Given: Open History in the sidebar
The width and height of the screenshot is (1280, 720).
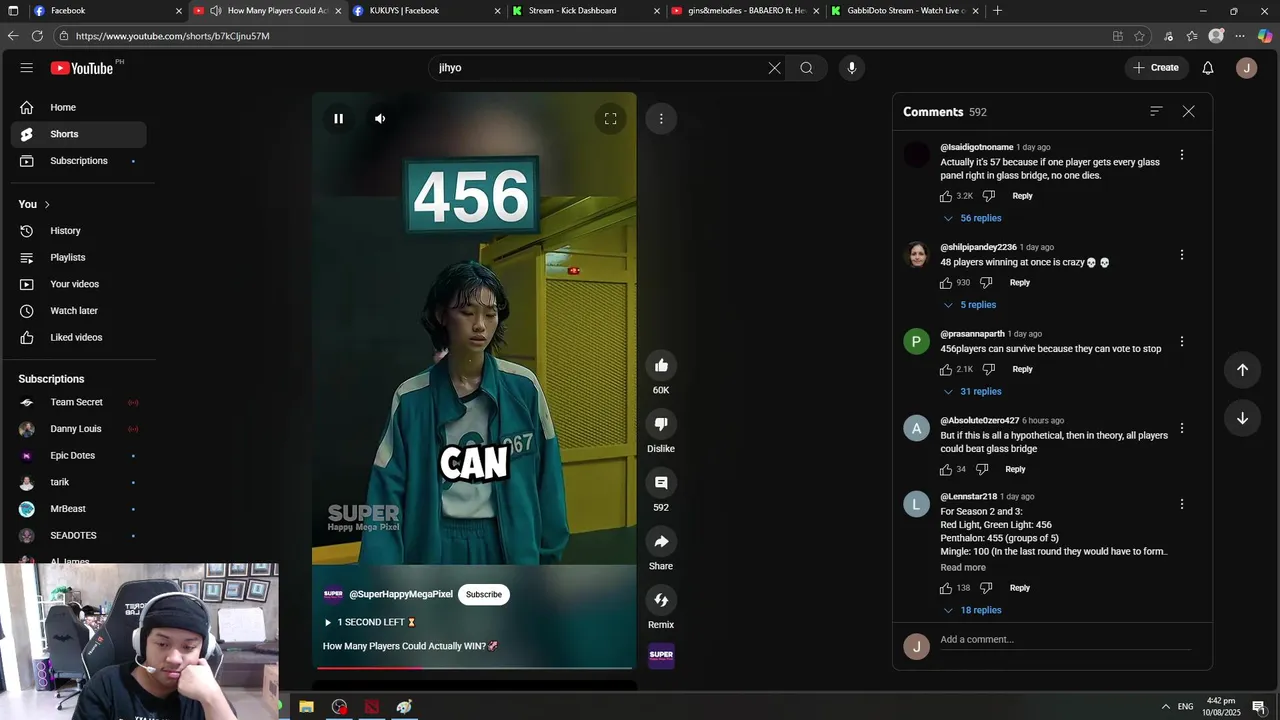Looking at the screenshot, I should (x=78, y=231).
